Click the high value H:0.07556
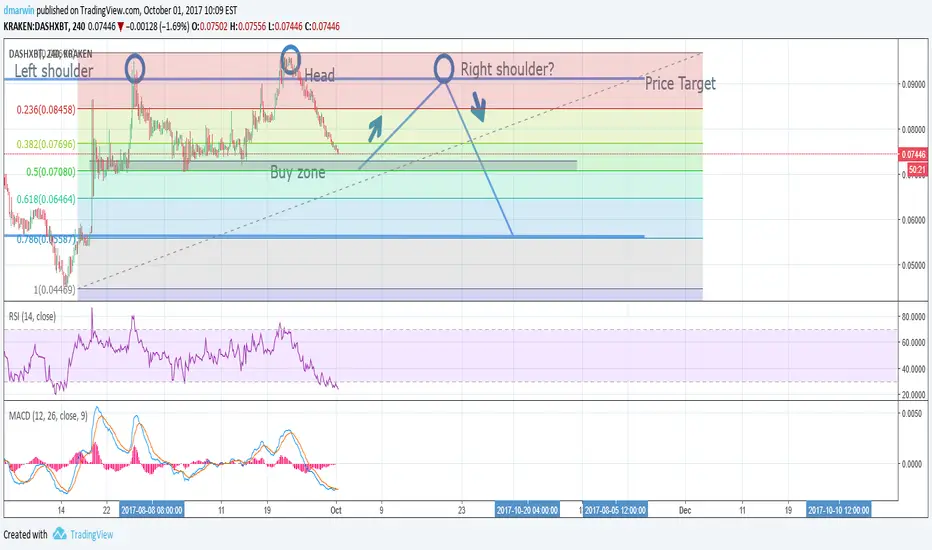 click(248, 26)
